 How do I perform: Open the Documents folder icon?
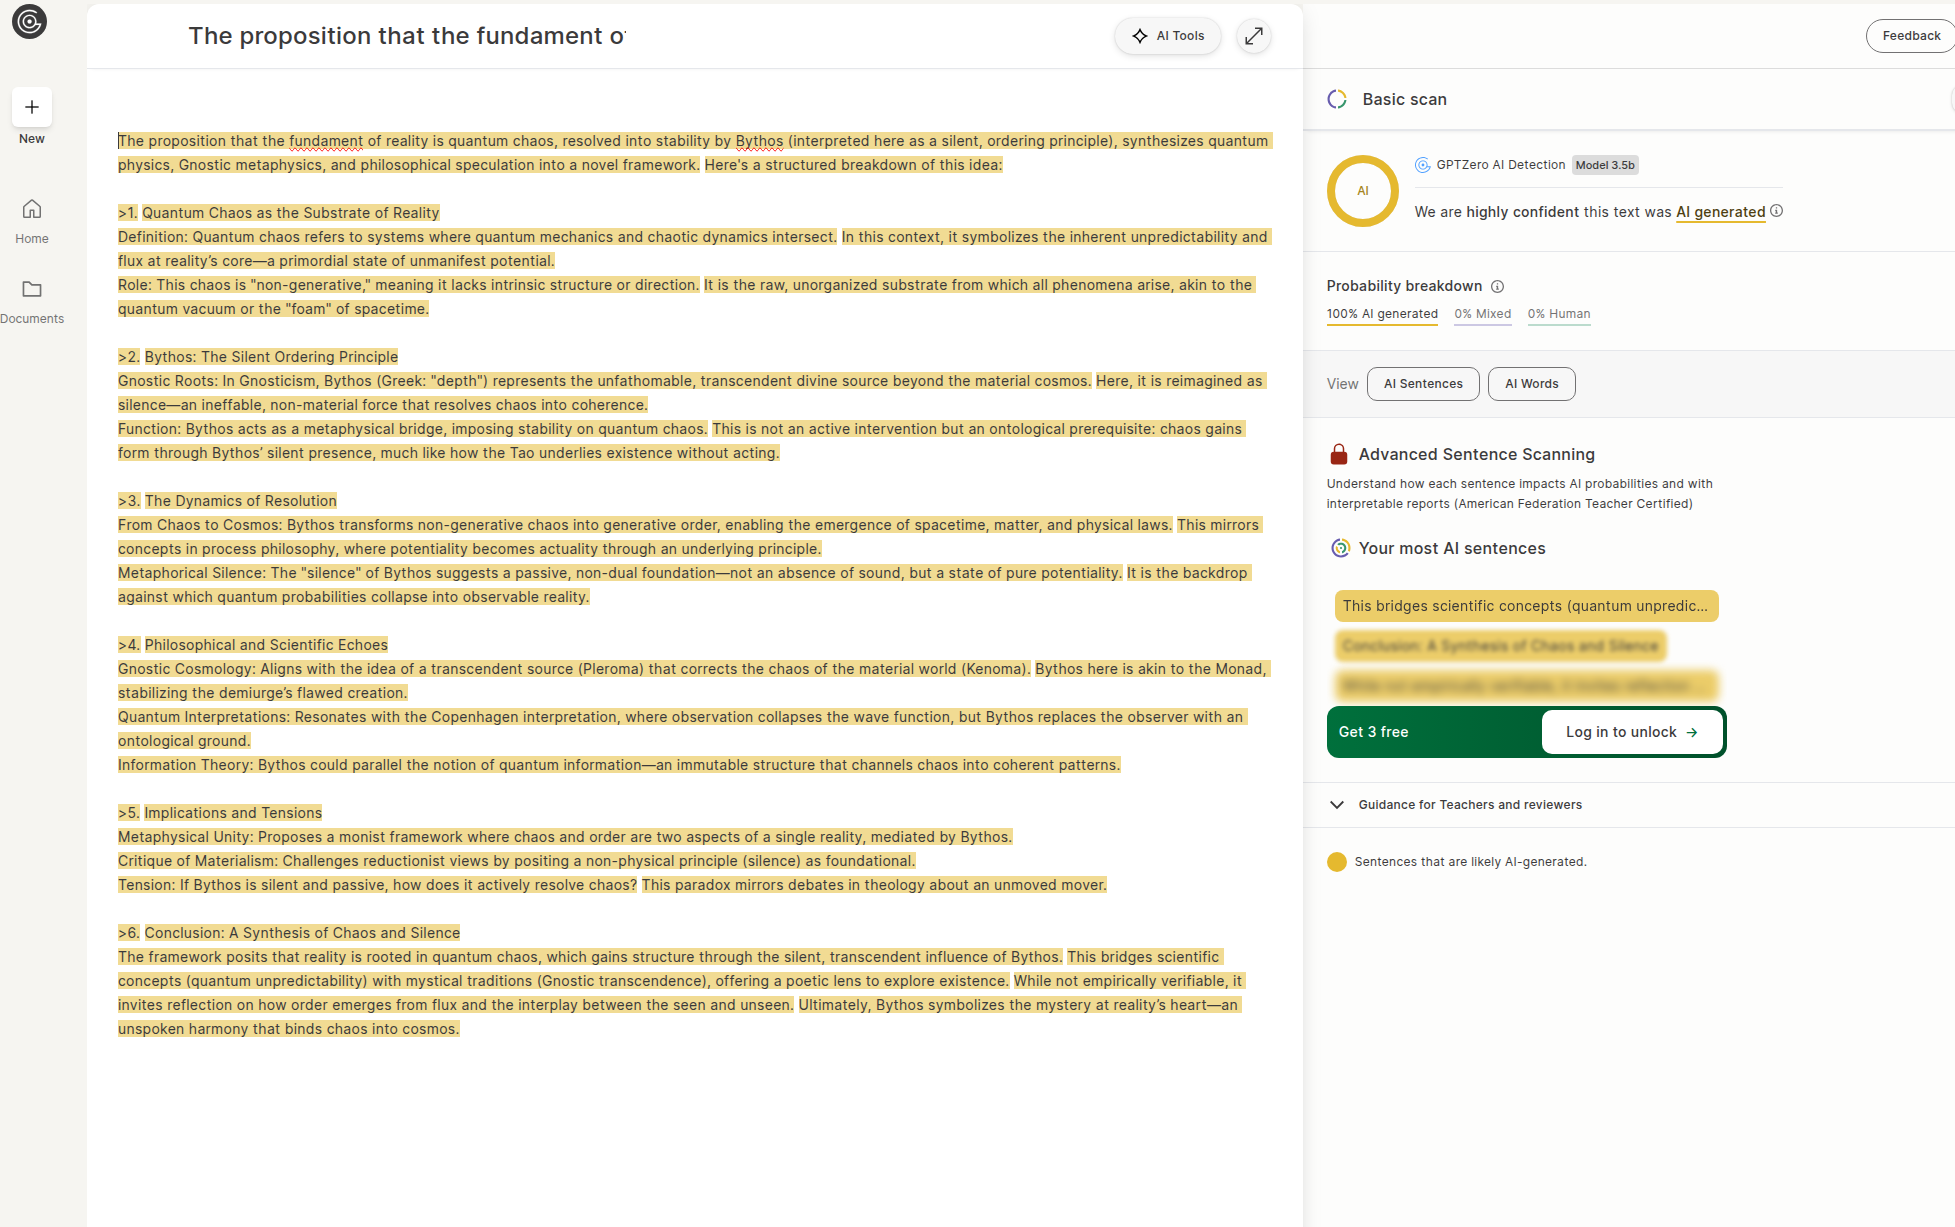(32, 289)
